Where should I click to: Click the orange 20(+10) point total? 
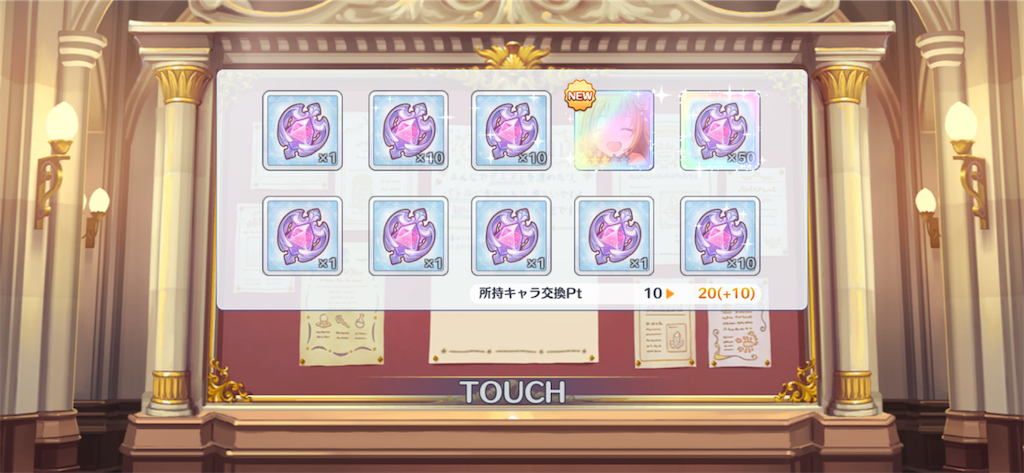(726, 293)
